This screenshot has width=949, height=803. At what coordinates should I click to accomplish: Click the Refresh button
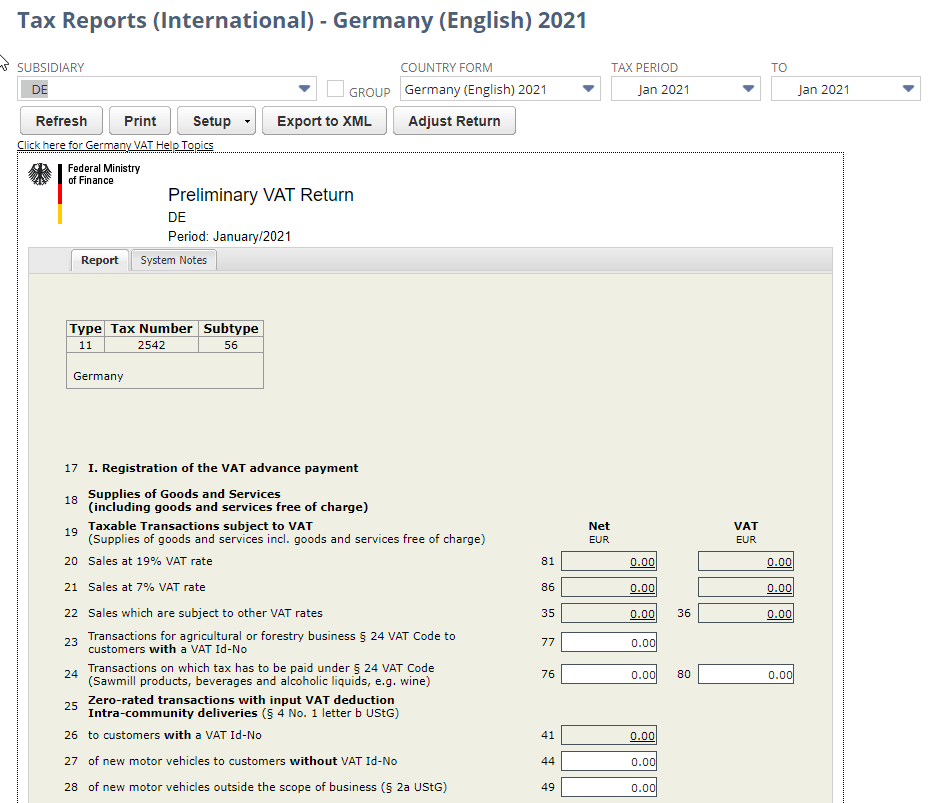(x=61, y=120)
